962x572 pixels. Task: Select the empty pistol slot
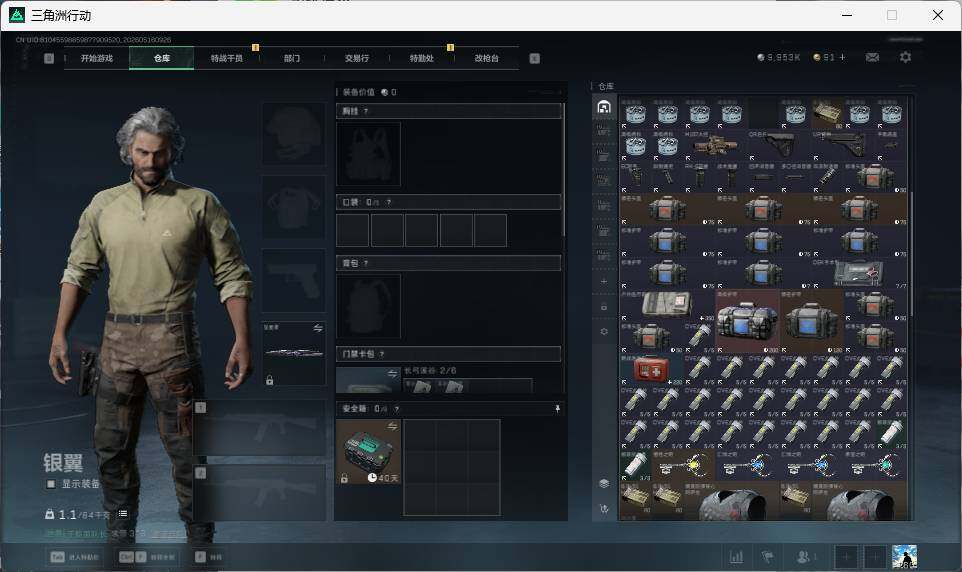(294, 280)
